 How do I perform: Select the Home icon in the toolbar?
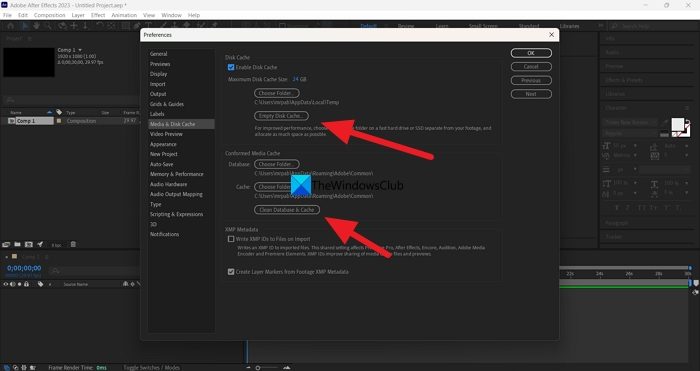pyautogui.click(x=11, y=26)
